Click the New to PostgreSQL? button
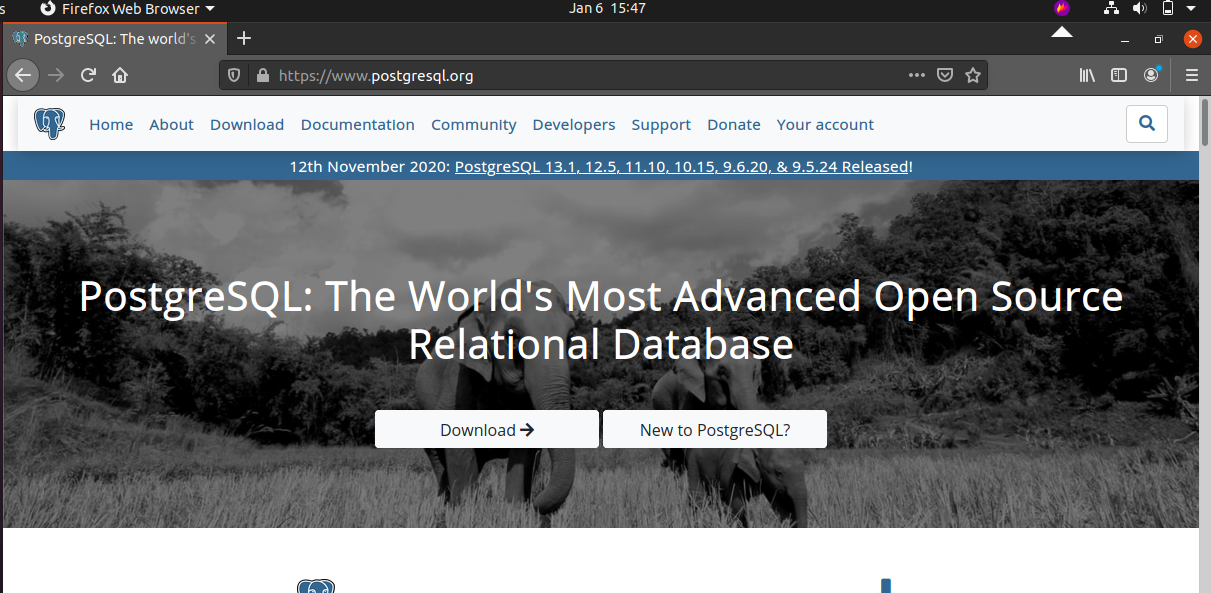The image size is (1211, 593). click(714, 430)
